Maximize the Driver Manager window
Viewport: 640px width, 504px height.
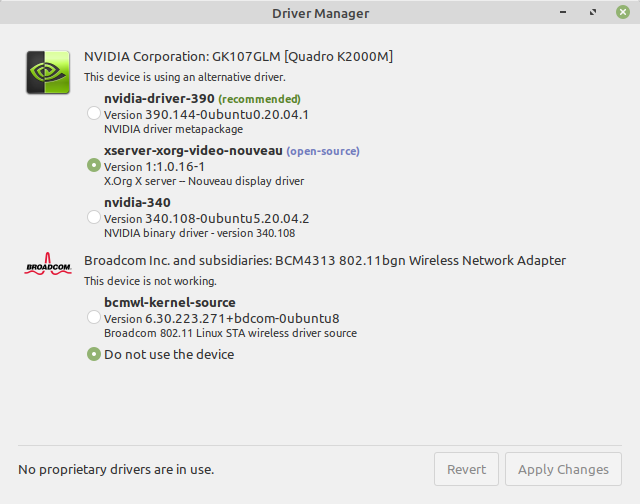pyautogui.click(x=593, y=12)
